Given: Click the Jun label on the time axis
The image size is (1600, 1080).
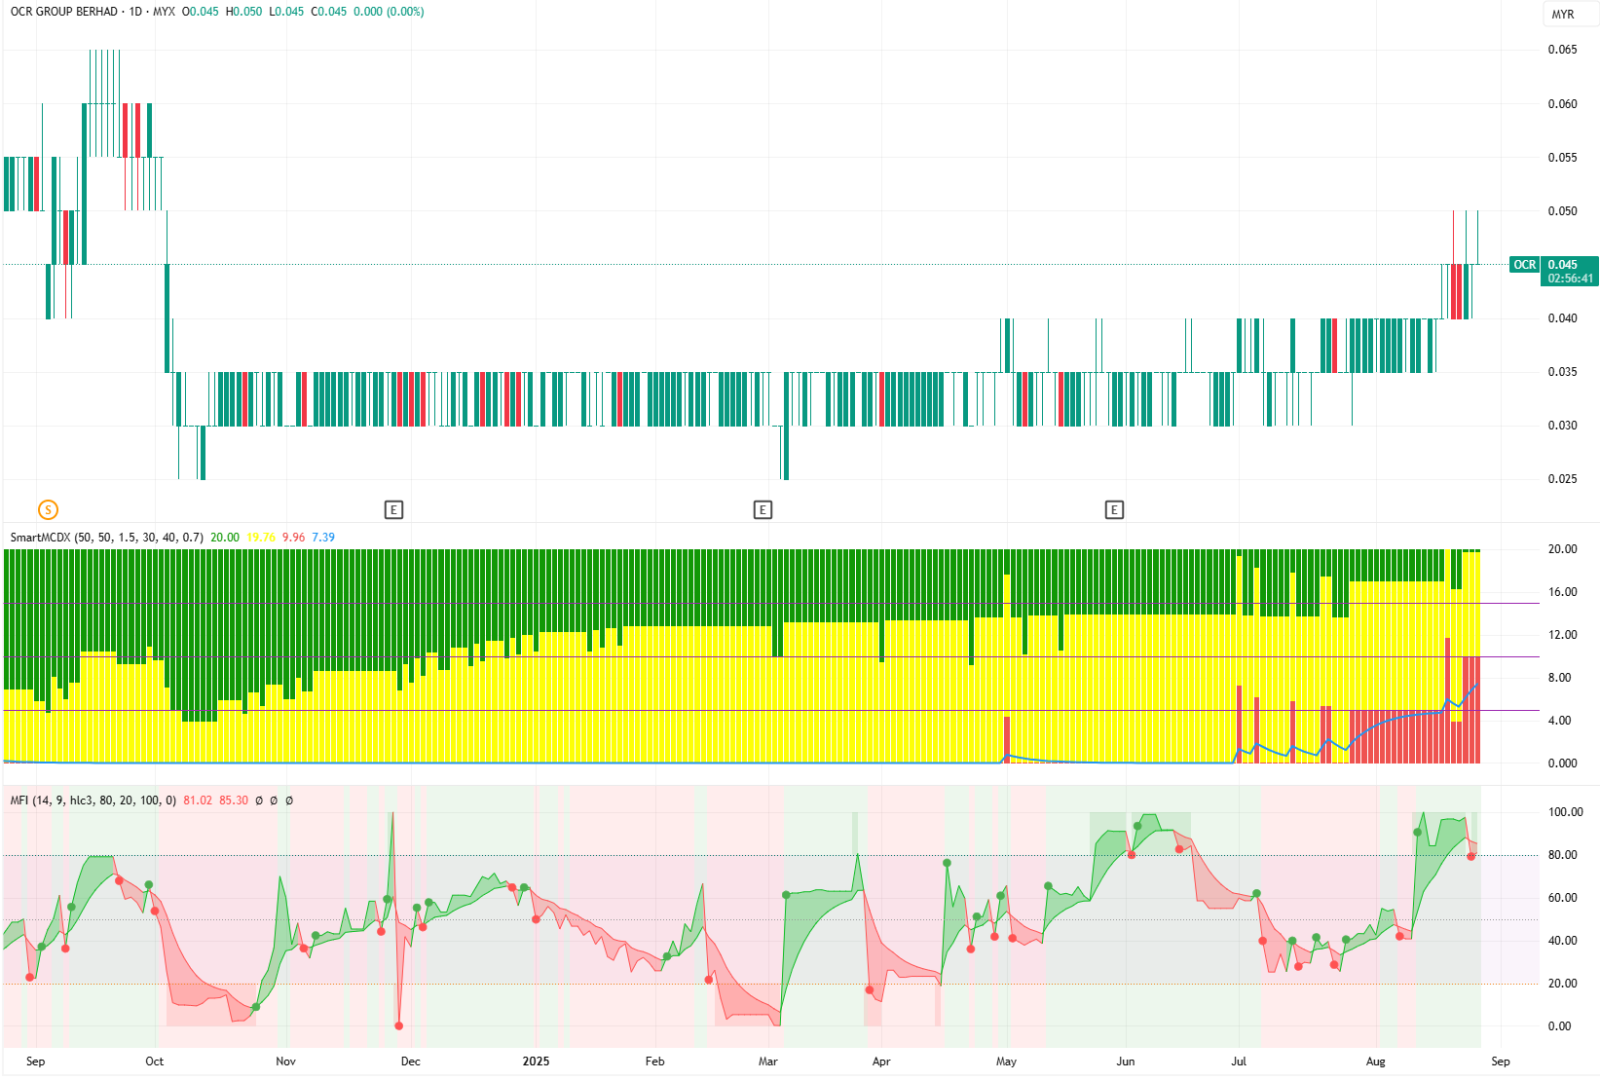Looking at the screenshot, I should pos(1126,1062).
